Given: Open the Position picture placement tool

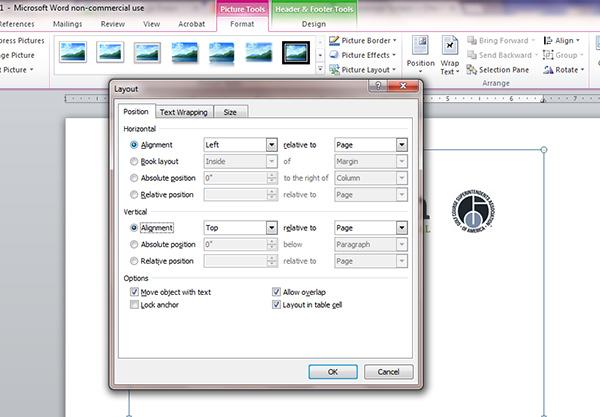Looking at the screenshot, I should click(x=420, y=55).
